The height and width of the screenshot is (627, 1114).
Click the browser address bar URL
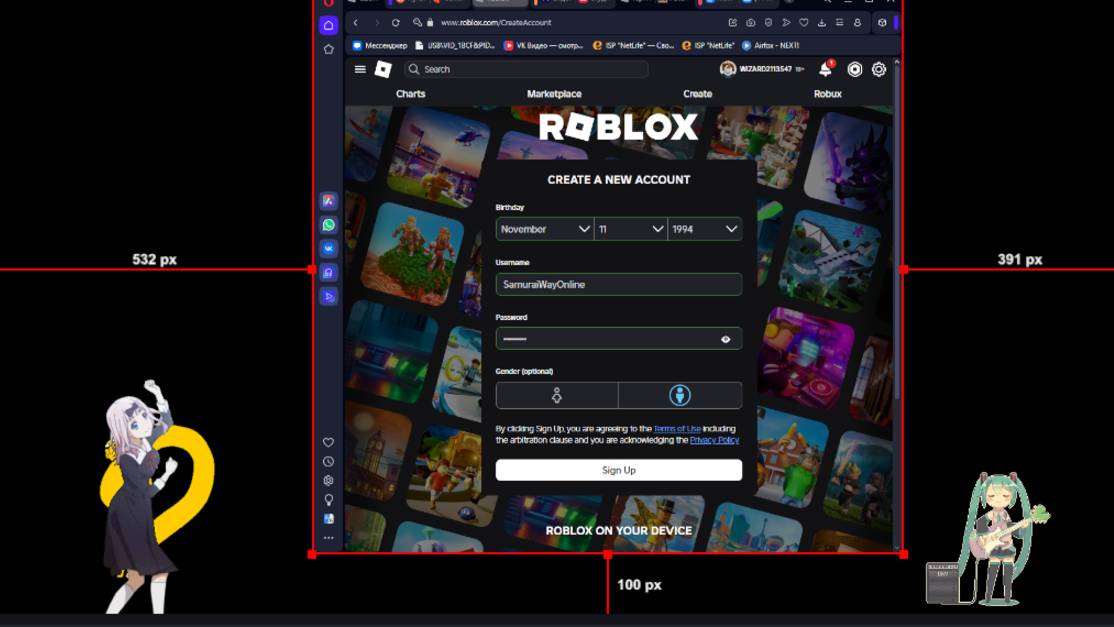click(496, 23)
